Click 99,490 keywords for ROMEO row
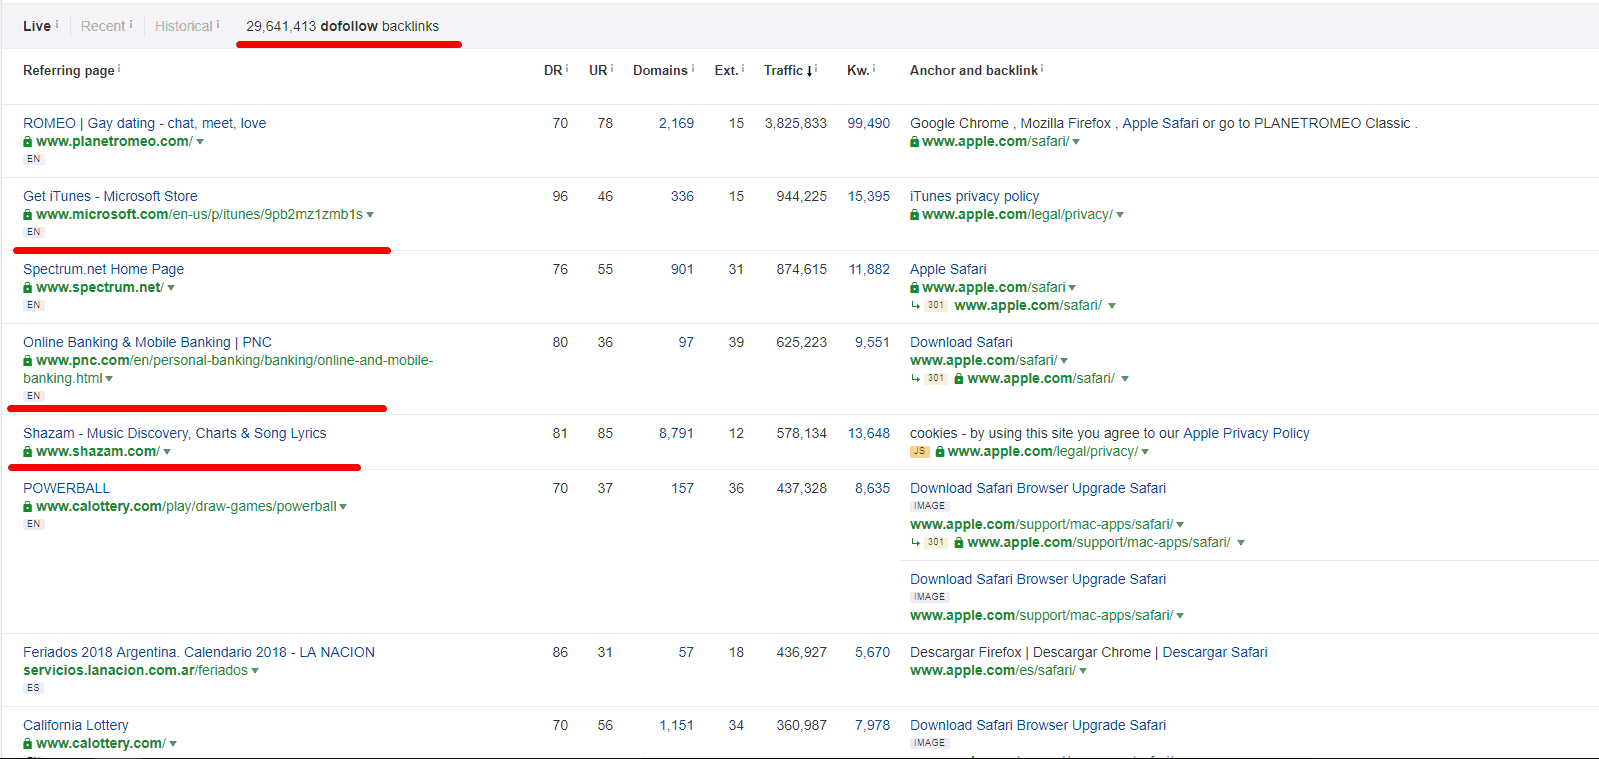Screen dimensions: 1599x759 [x=868, y=123]
